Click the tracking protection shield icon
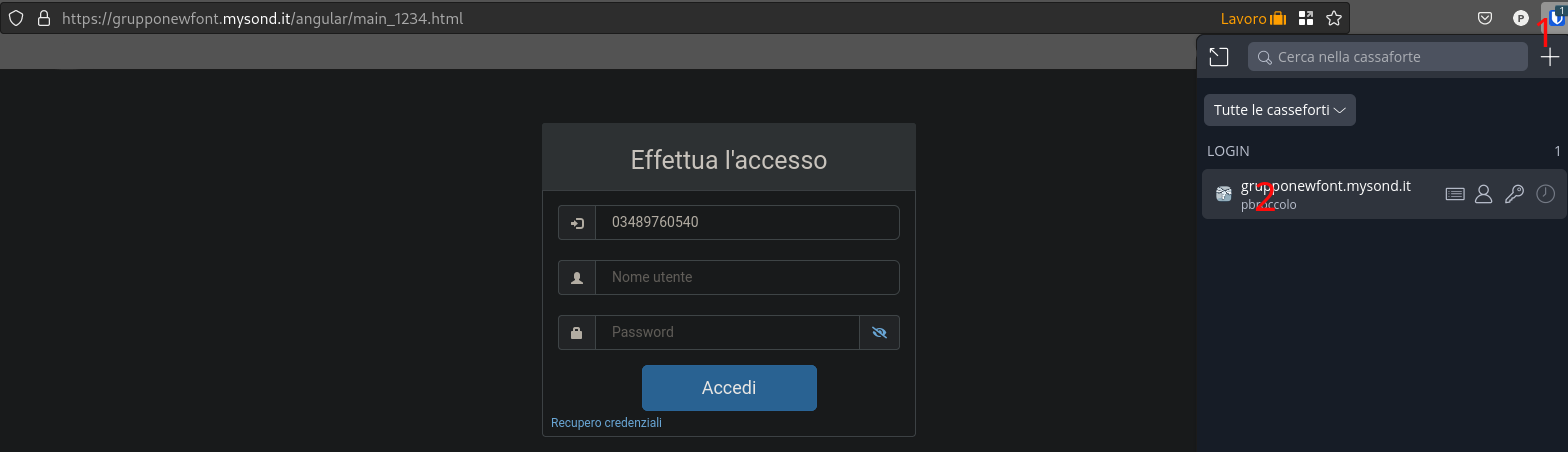 tap(16, 18)
